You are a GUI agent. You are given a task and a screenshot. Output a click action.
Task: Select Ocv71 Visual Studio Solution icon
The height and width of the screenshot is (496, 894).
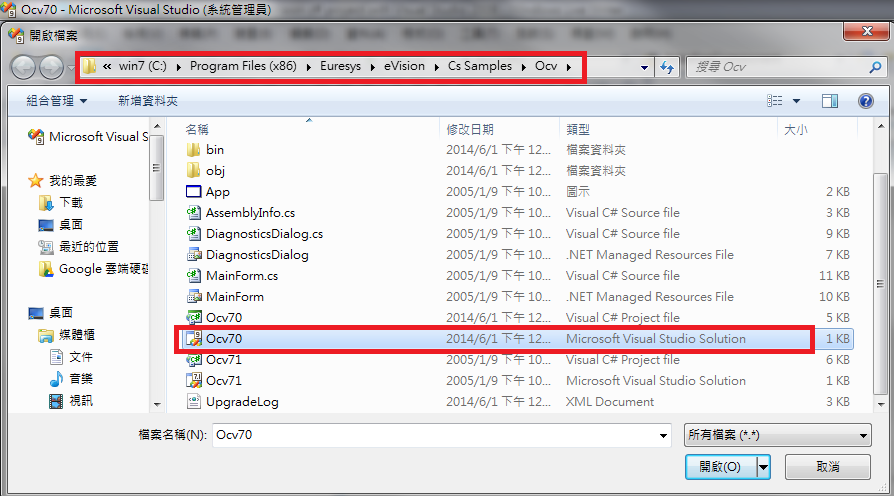194,380
